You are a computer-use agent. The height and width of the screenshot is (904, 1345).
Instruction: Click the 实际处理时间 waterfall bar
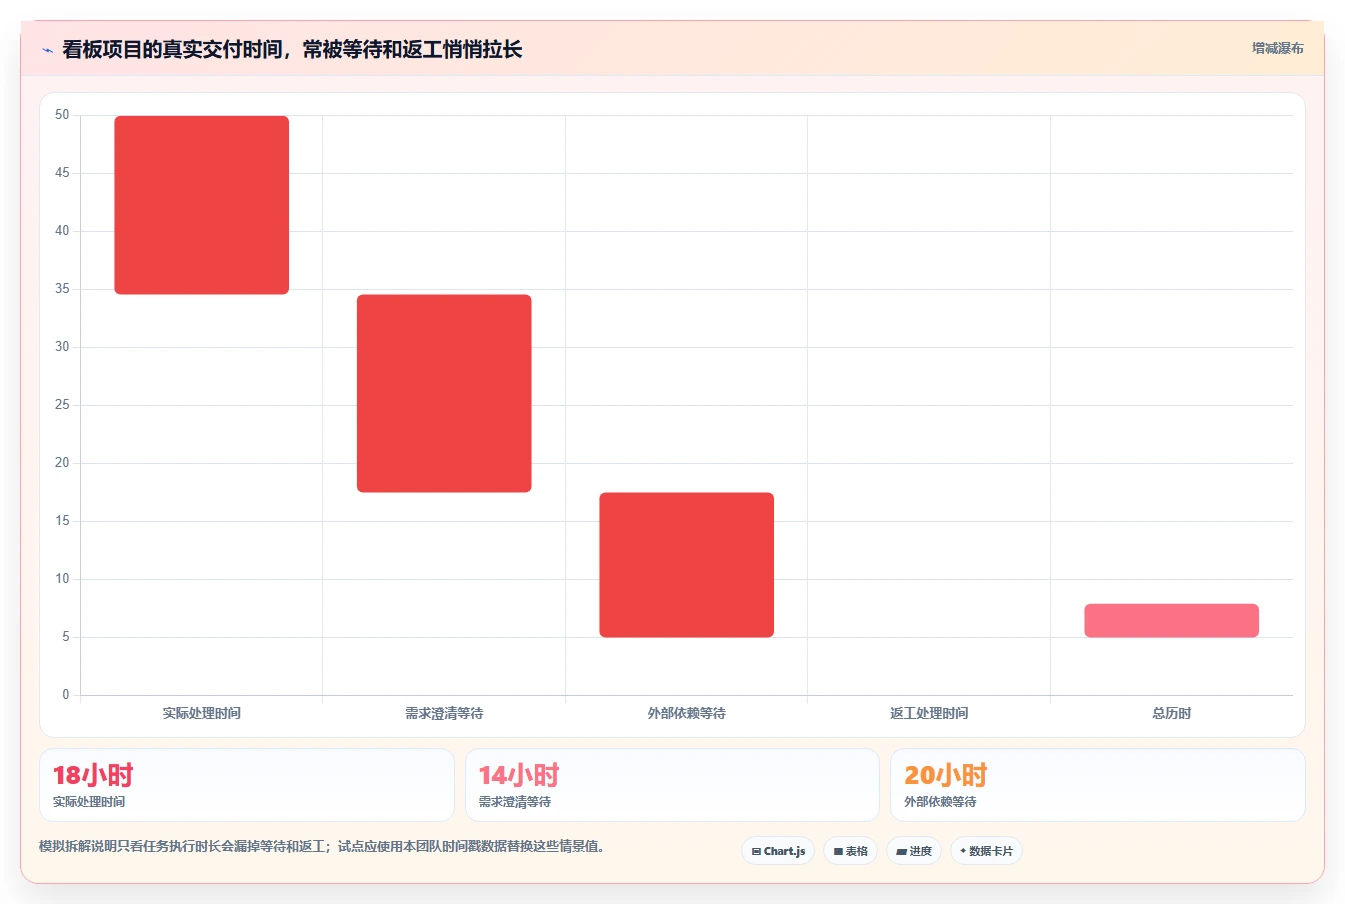202,205
